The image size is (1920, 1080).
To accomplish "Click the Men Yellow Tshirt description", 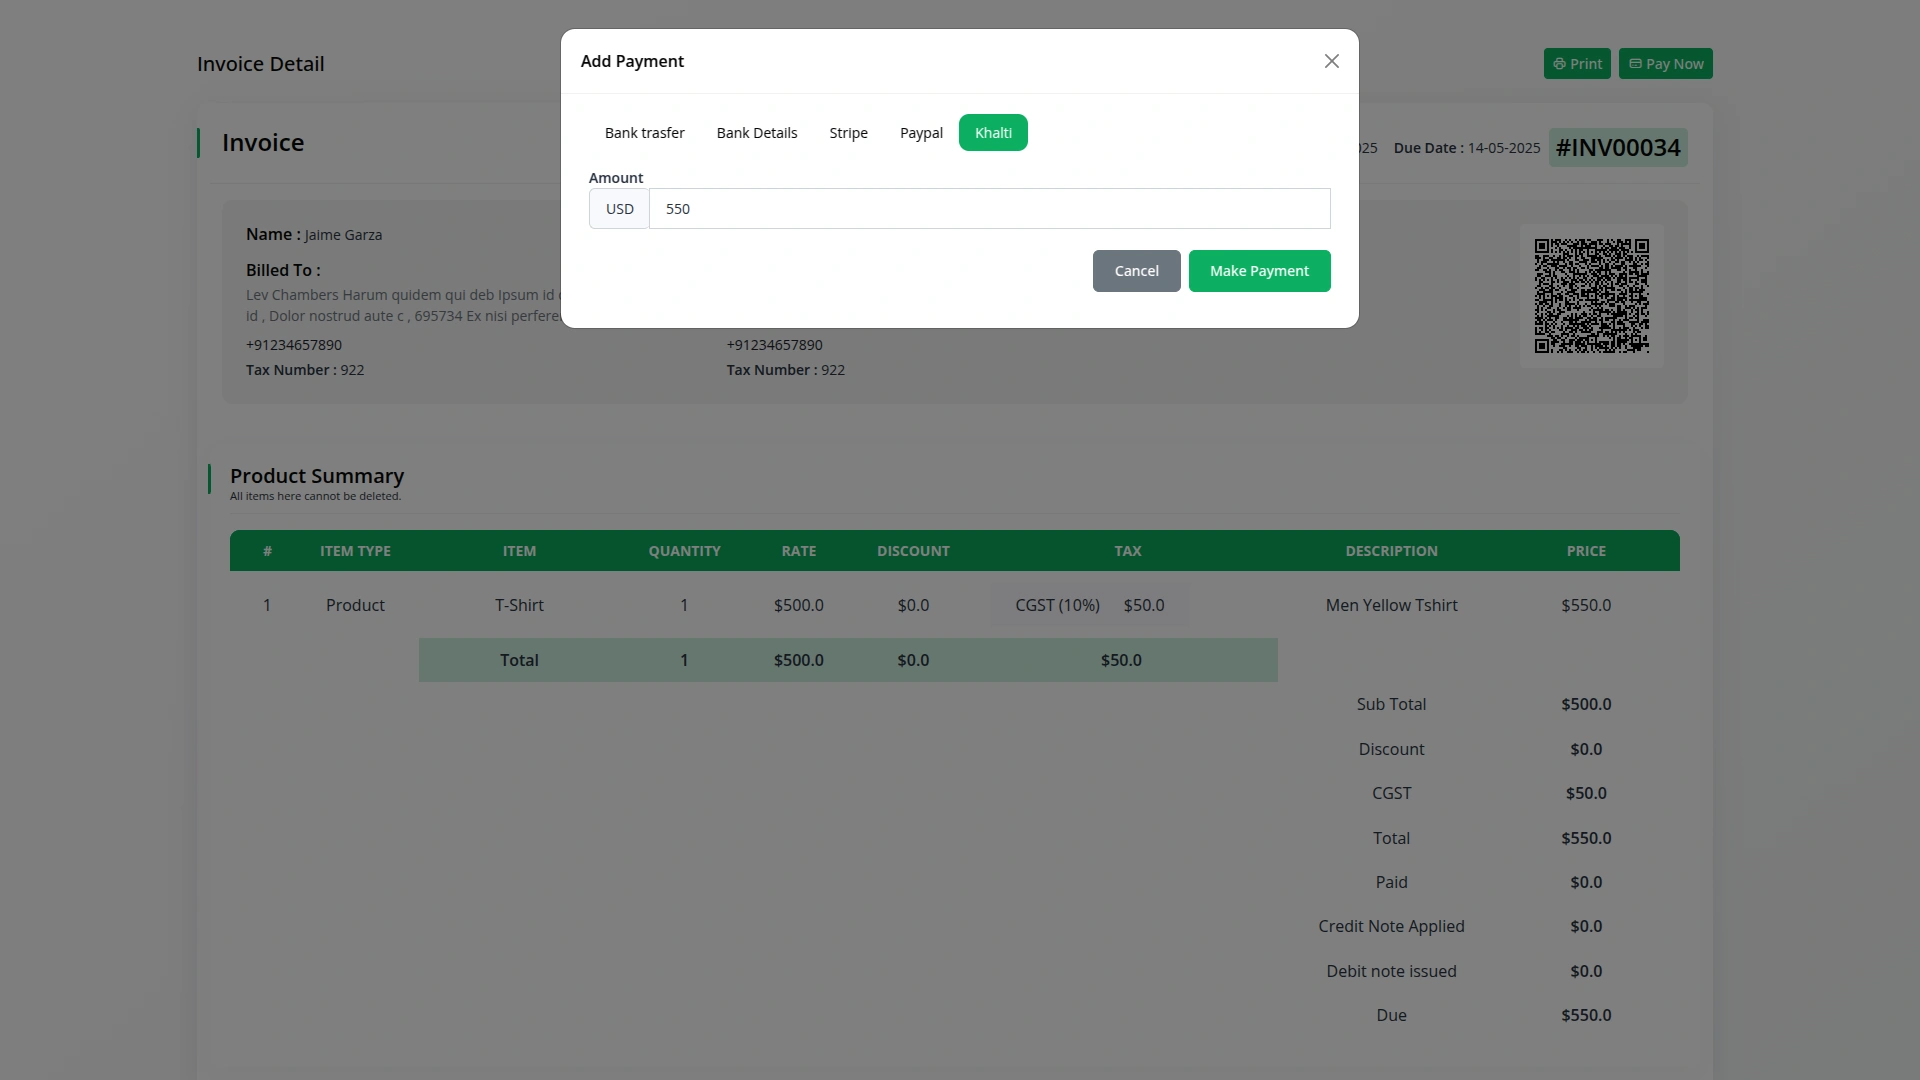I will pos(1390,605).
